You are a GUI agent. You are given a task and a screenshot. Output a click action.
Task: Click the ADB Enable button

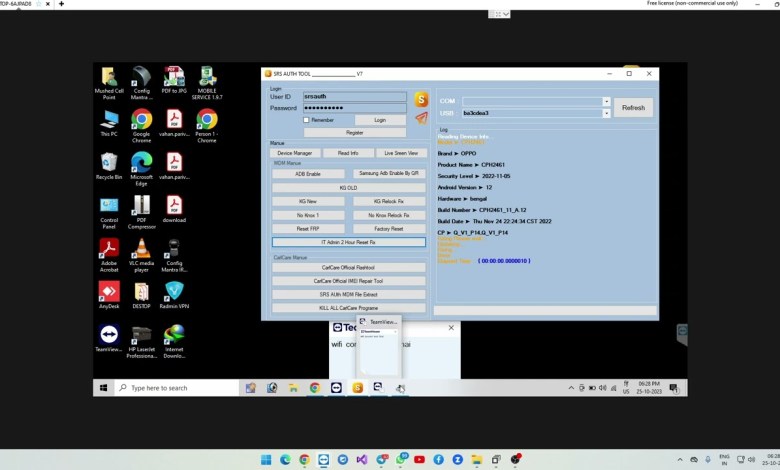pyautogui.click(x=308, y=174)
